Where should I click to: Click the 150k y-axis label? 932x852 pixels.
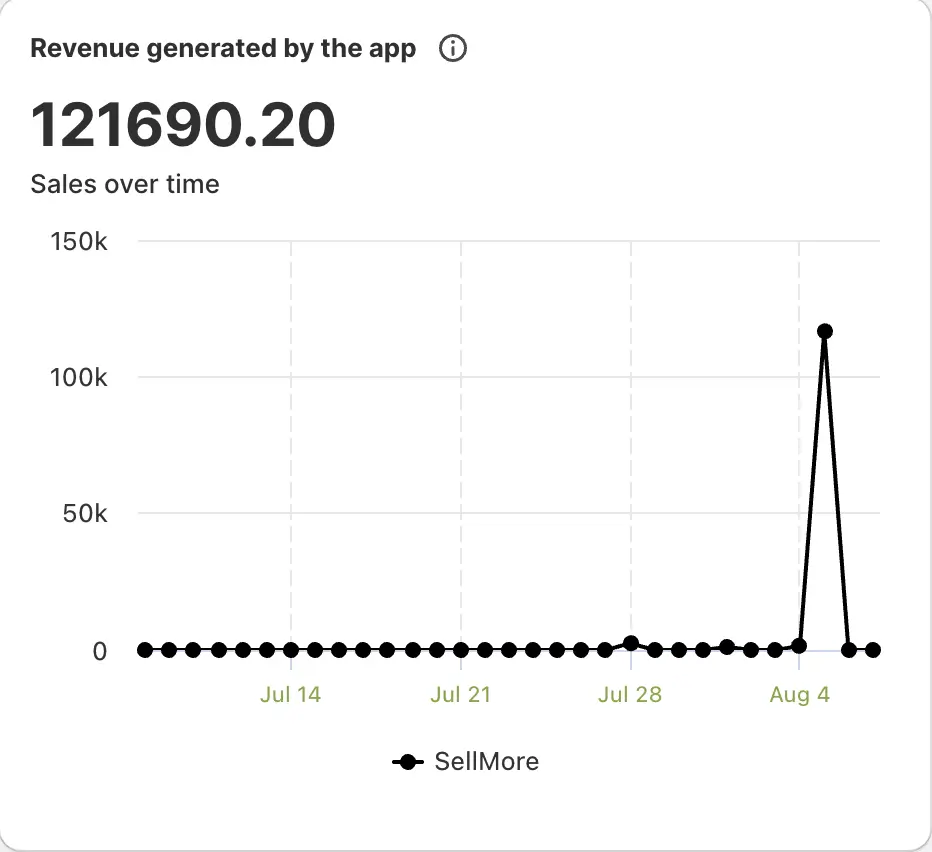tap(79, 242)
